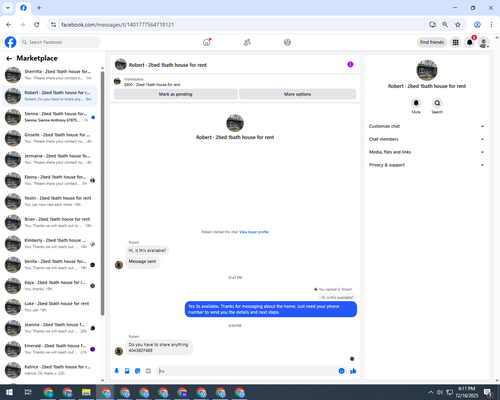Open the apps menu grid icon

pos(455,42)
